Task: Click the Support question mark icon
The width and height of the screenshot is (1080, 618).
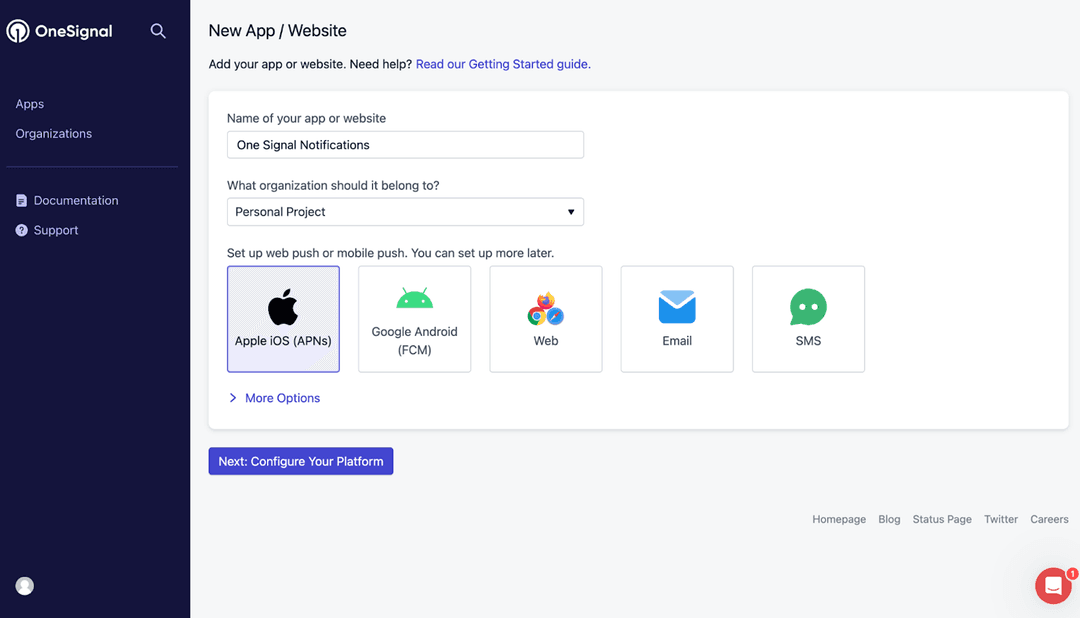Action: [x=21, y=230]
